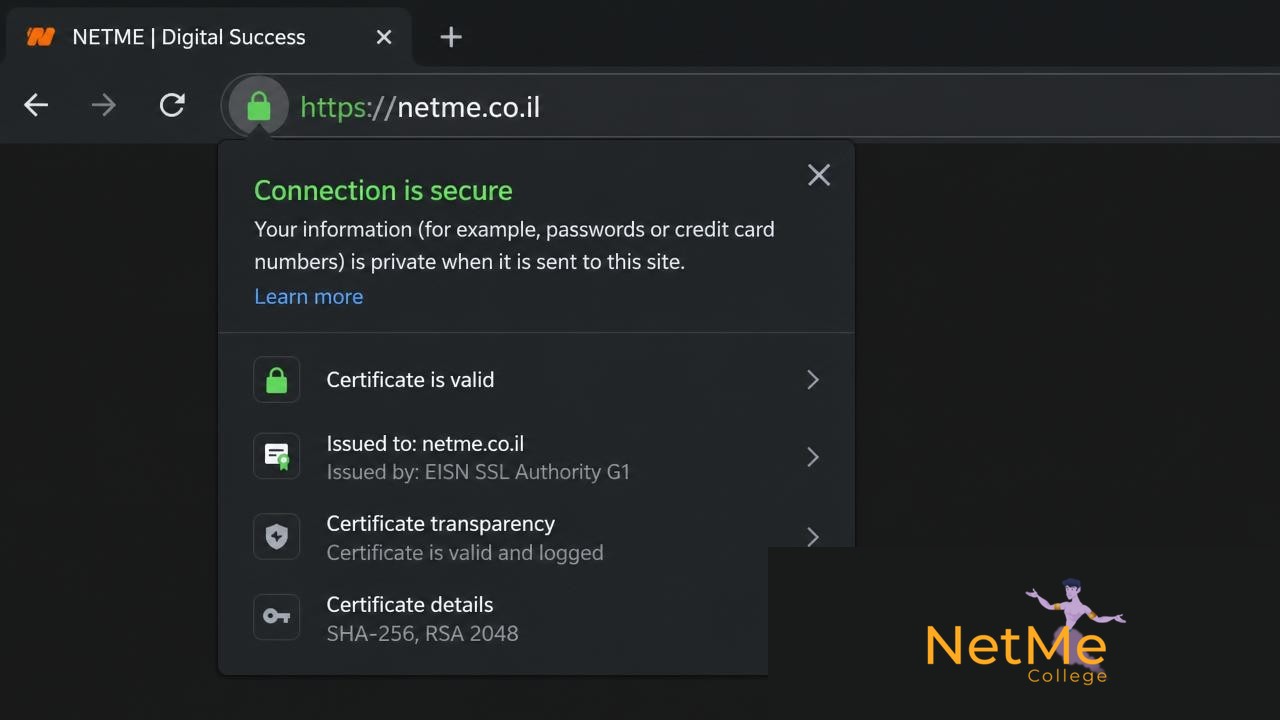Expand the Issued to netme.co.il row
The width and height of the screenshot is (1280, 720).
pyautogui.click(x=813, y=457)
